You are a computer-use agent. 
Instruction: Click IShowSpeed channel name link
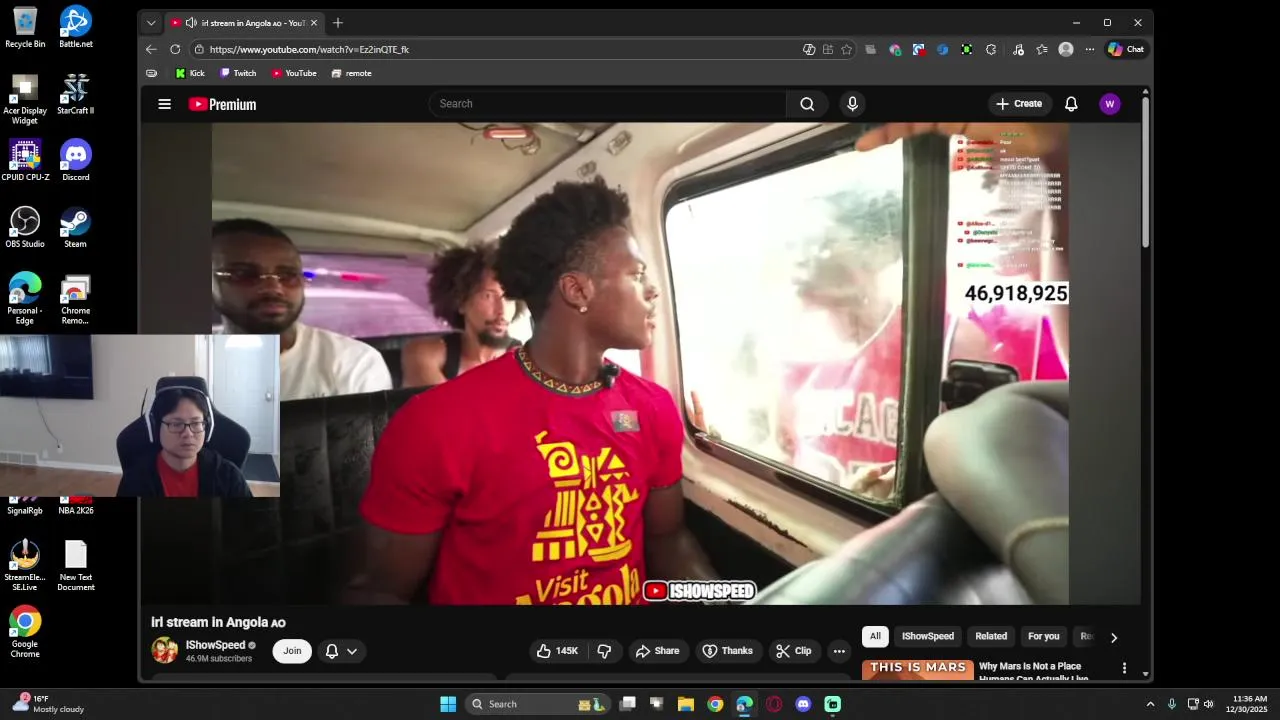point(215,645)
